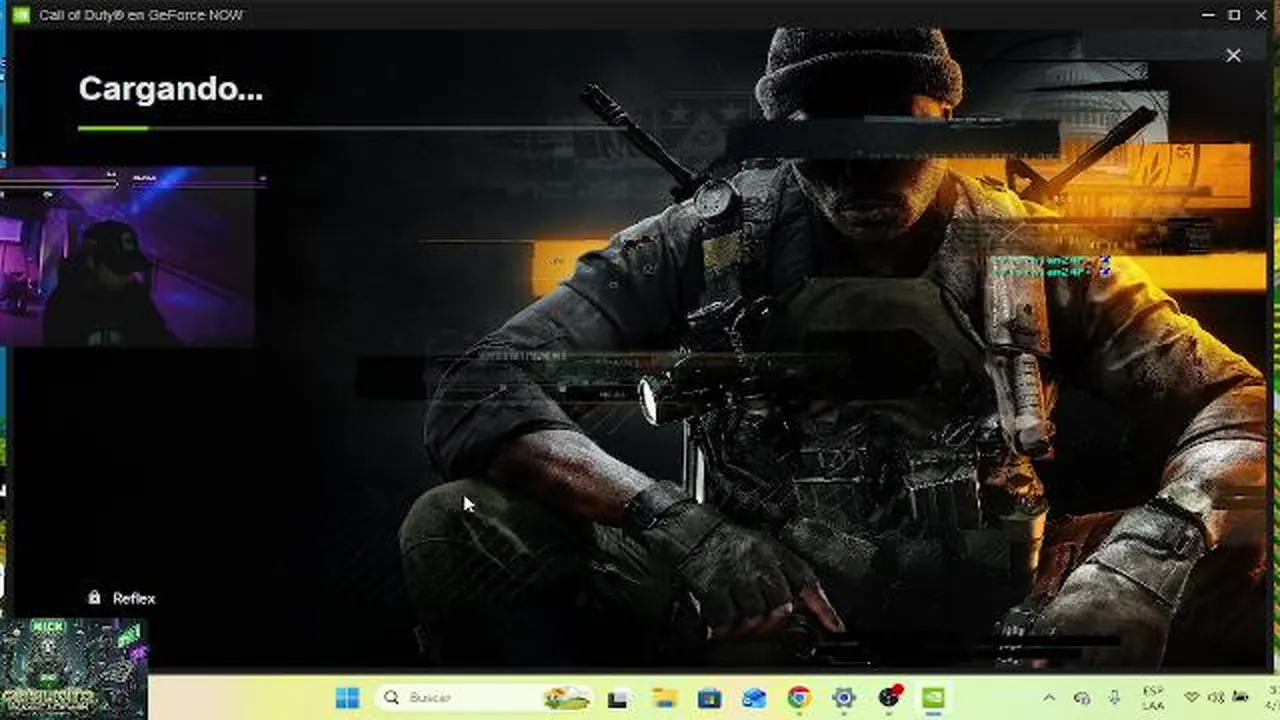The height and width of the screenshot is (720, 1280).
Task: Open Microsoft Store from the taskbar
Action: click(710, 697)
